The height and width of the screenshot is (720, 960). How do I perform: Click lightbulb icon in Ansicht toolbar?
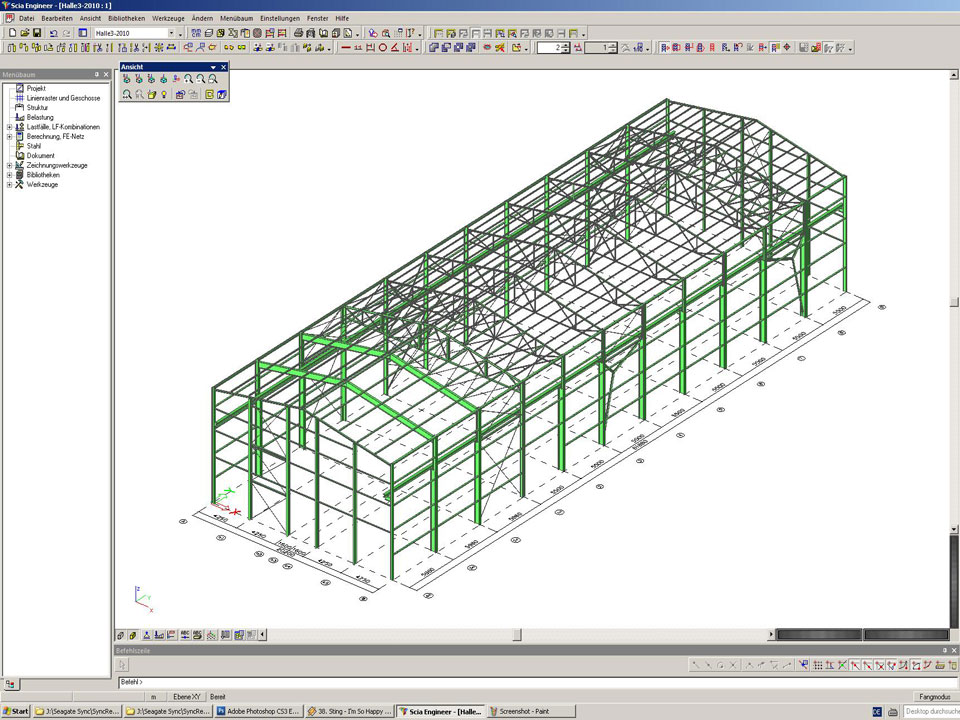tap(163, 95)
